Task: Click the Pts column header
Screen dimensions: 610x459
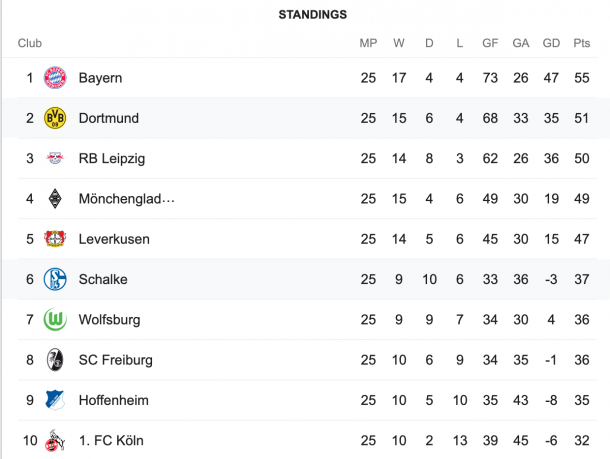Action: [x=582, y=43]
